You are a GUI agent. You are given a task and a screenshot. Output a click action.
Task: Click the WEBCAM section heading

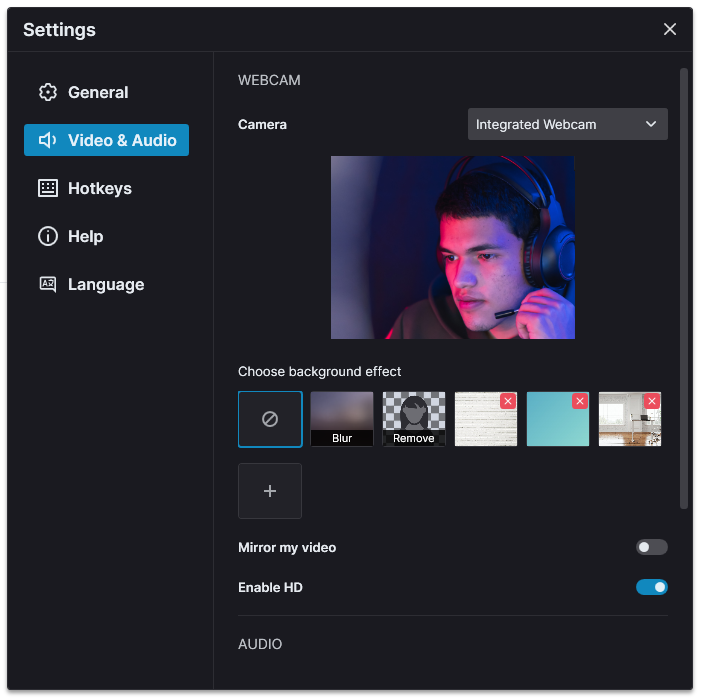[x=269, y=80]
